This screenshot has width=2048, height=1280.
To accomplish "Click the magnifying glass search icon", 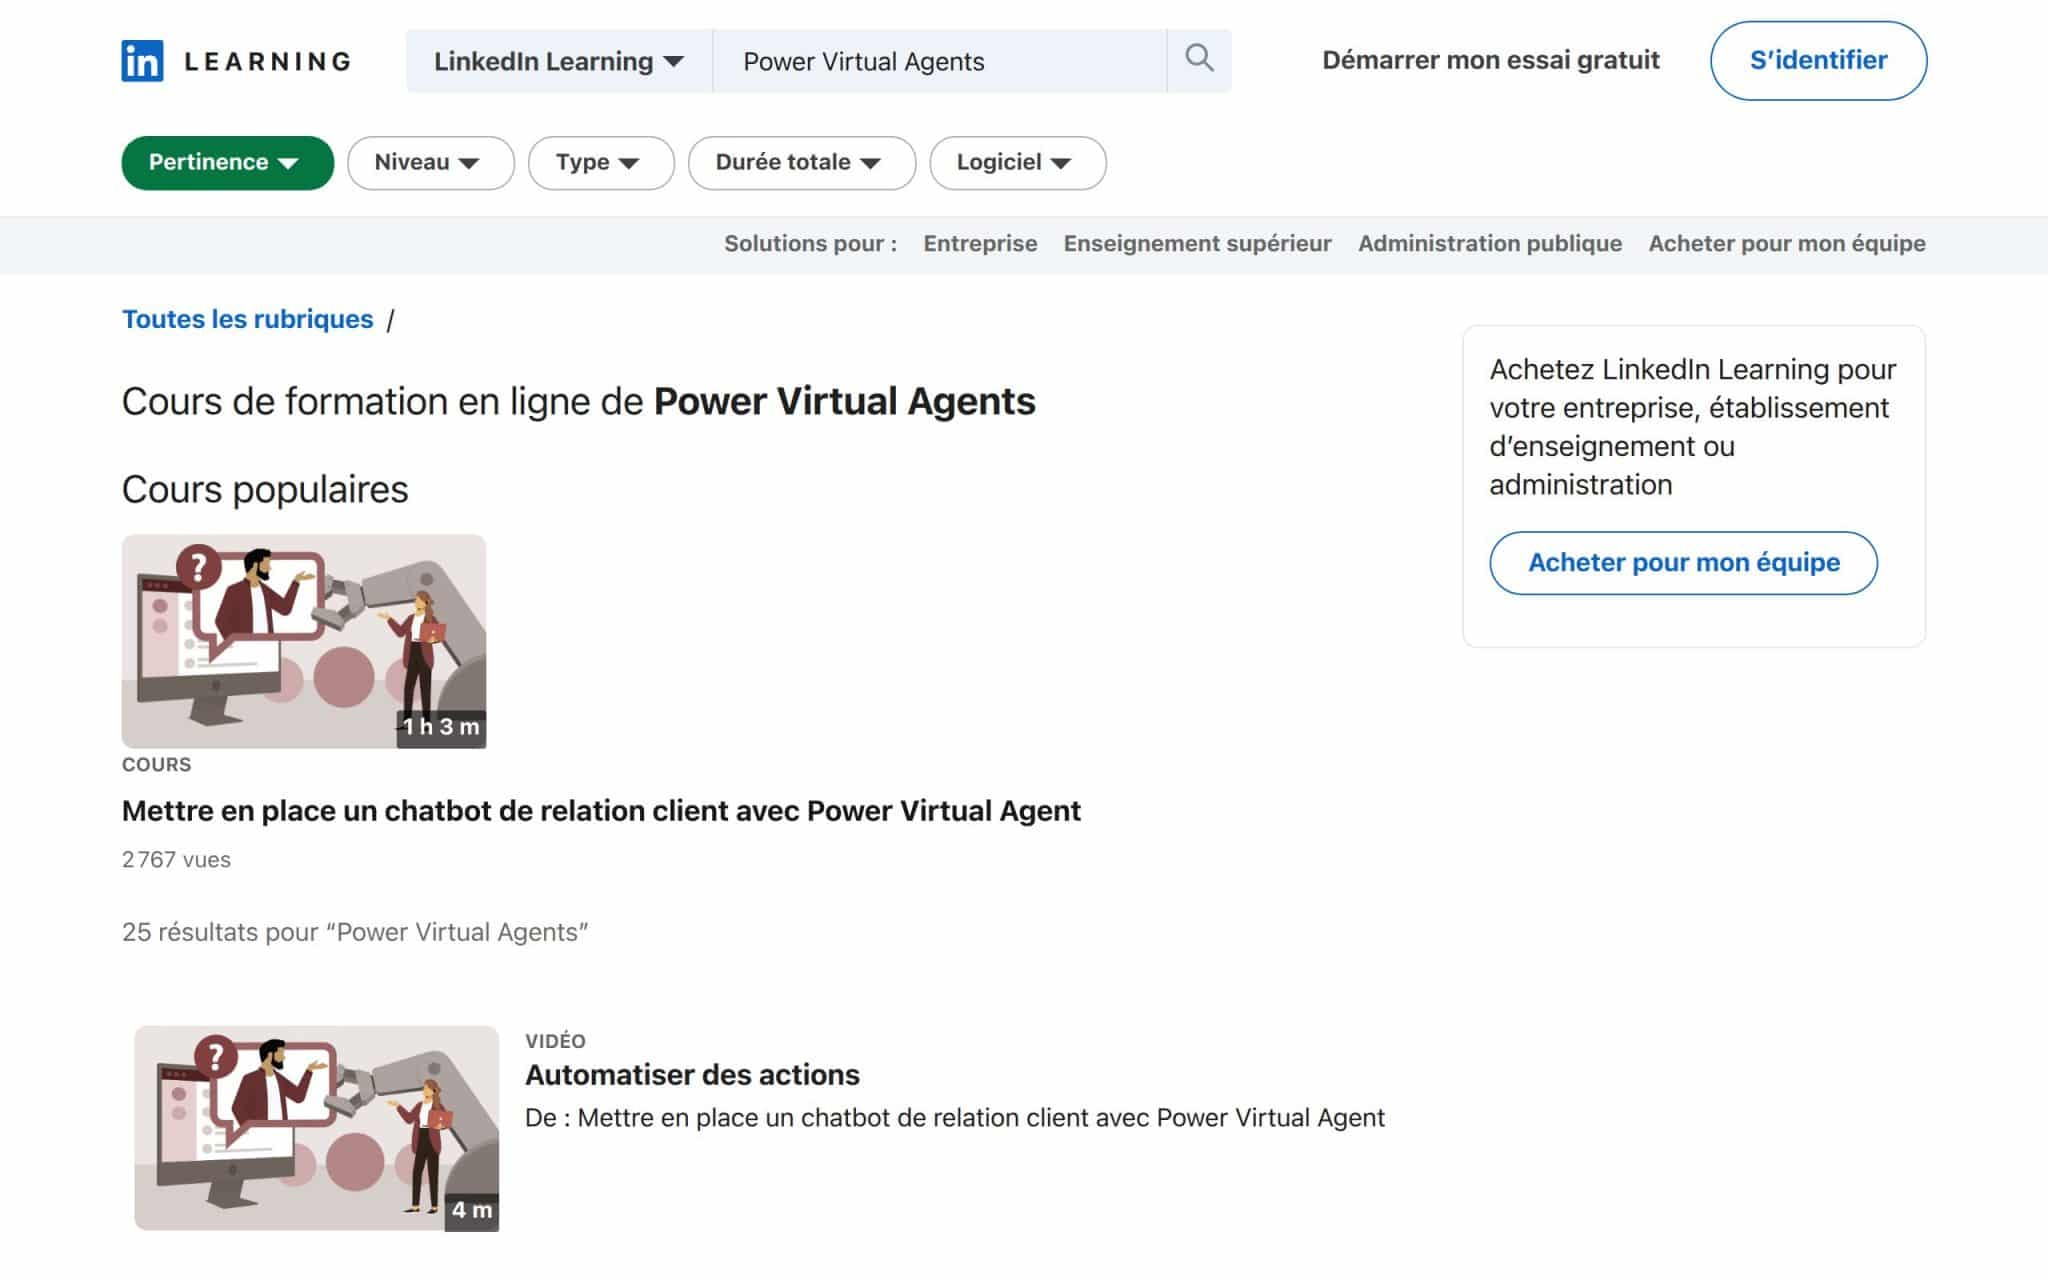I will (x=1199, y=59).
